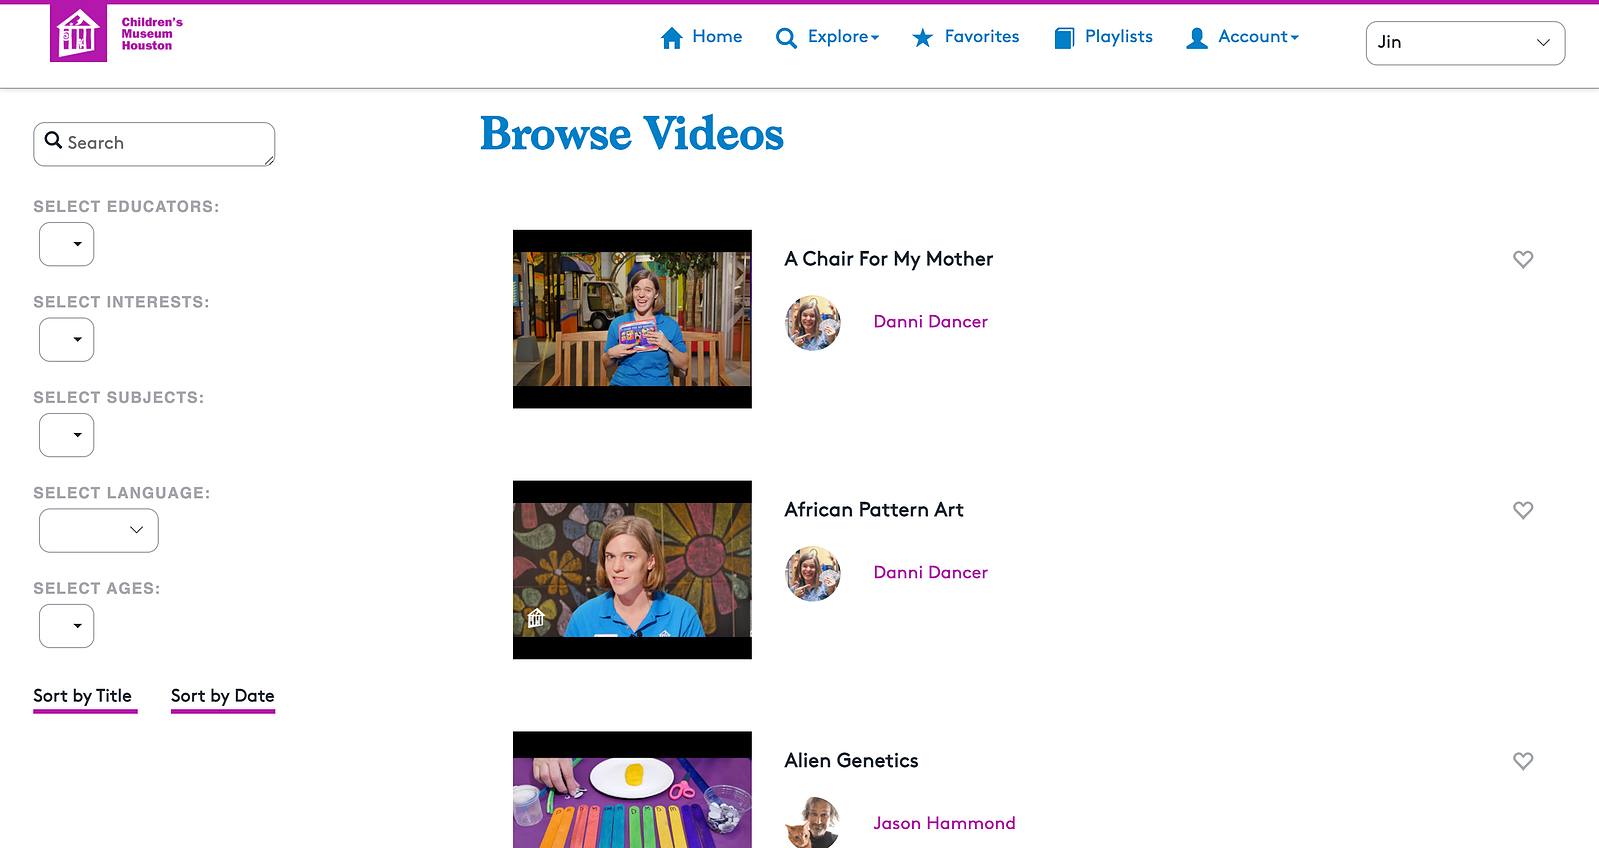Open Alien Genetics title link
This screenshot has height=848, width=1599.
tap(852, 761)
